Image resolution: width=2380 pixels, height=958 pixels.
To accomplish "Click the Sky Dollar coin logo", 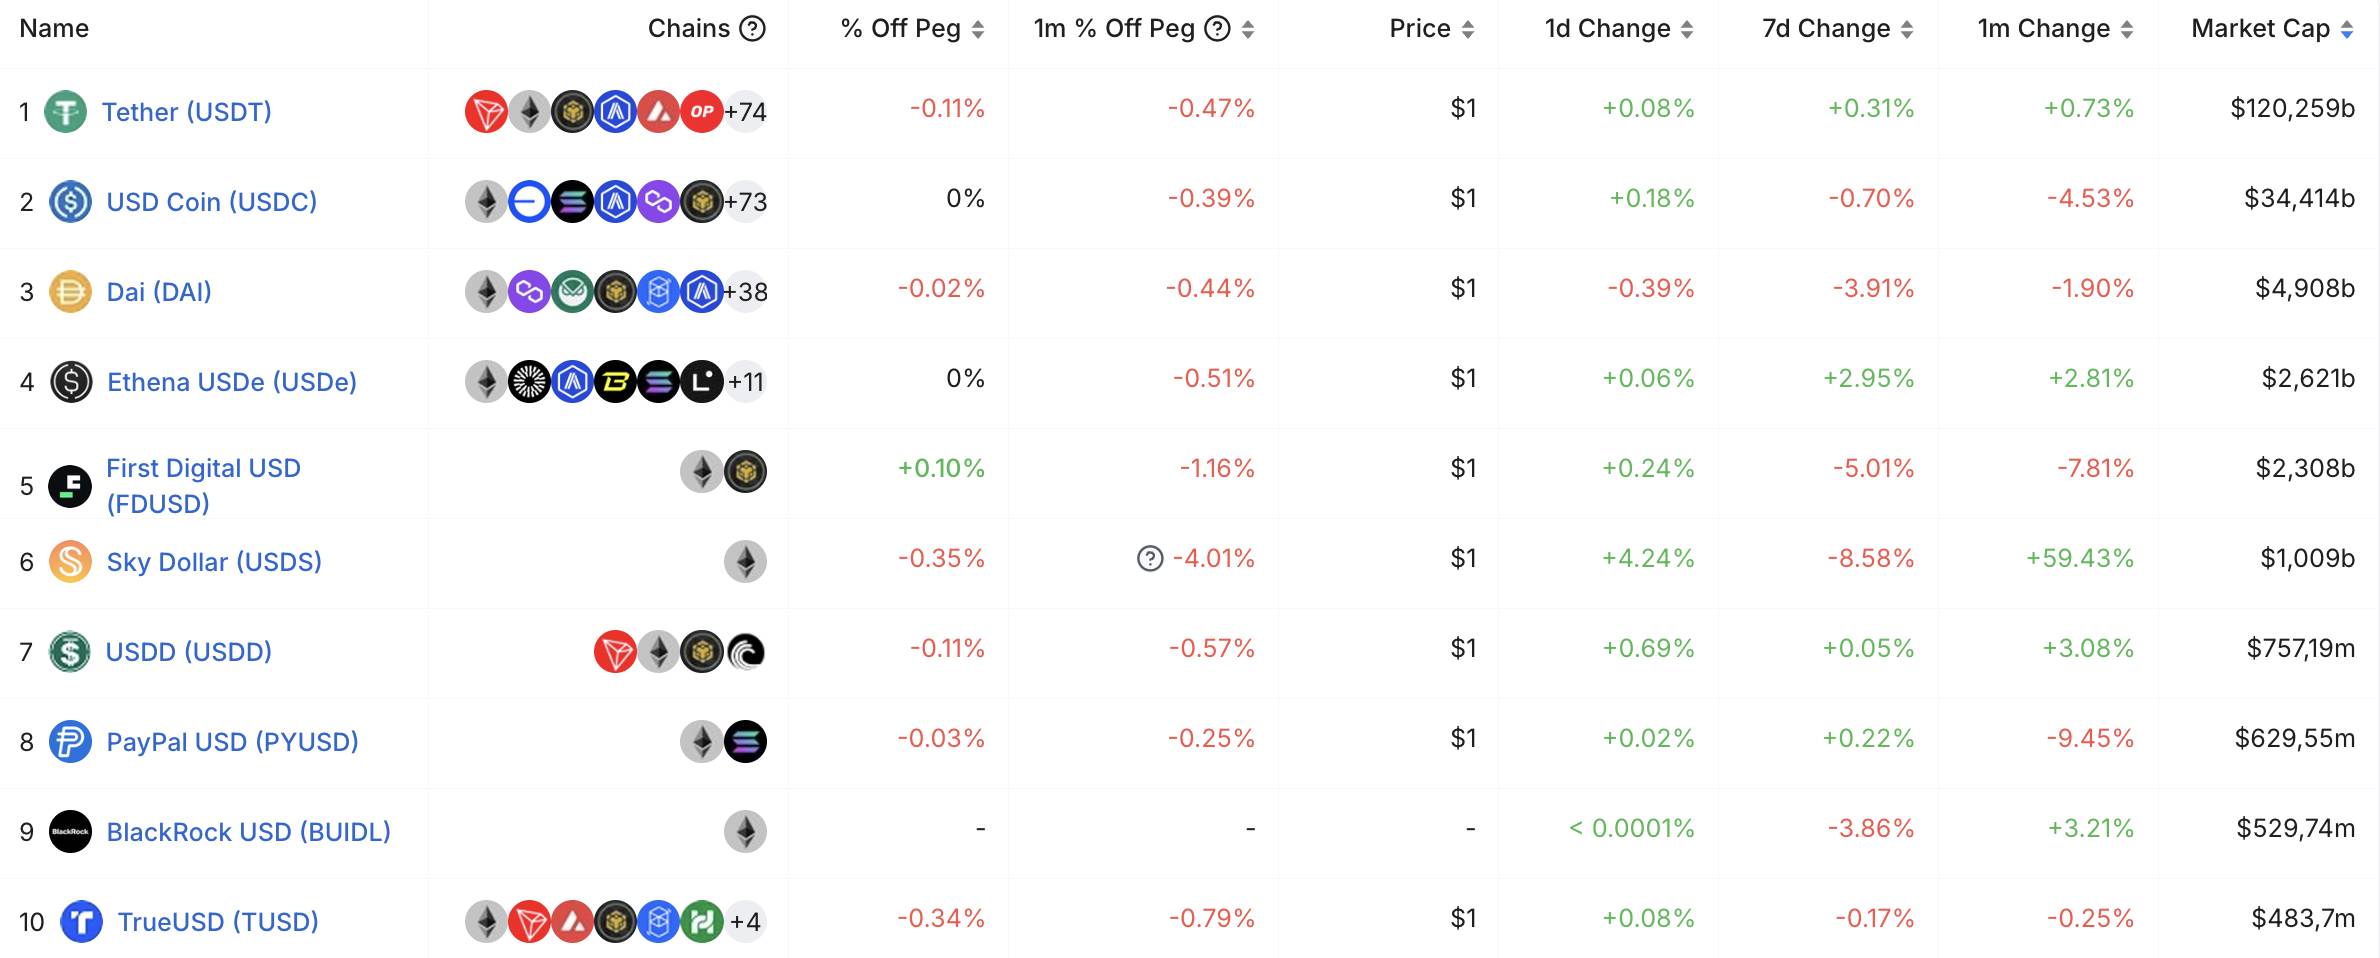I will 70,561.
